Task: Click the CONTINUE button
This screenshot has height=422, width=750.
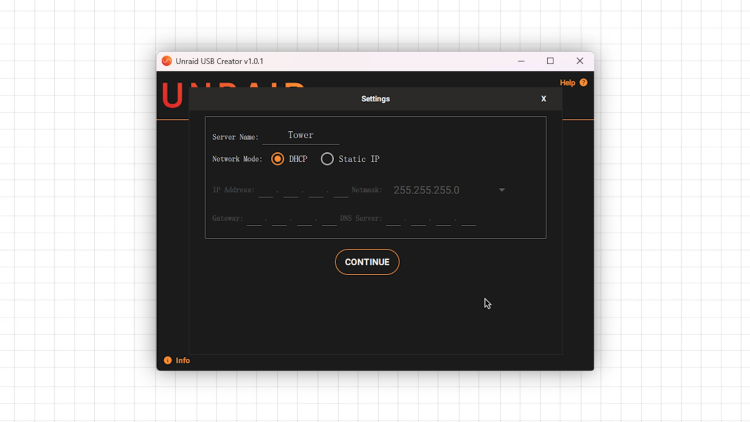Action: click(x=367, y=262)
